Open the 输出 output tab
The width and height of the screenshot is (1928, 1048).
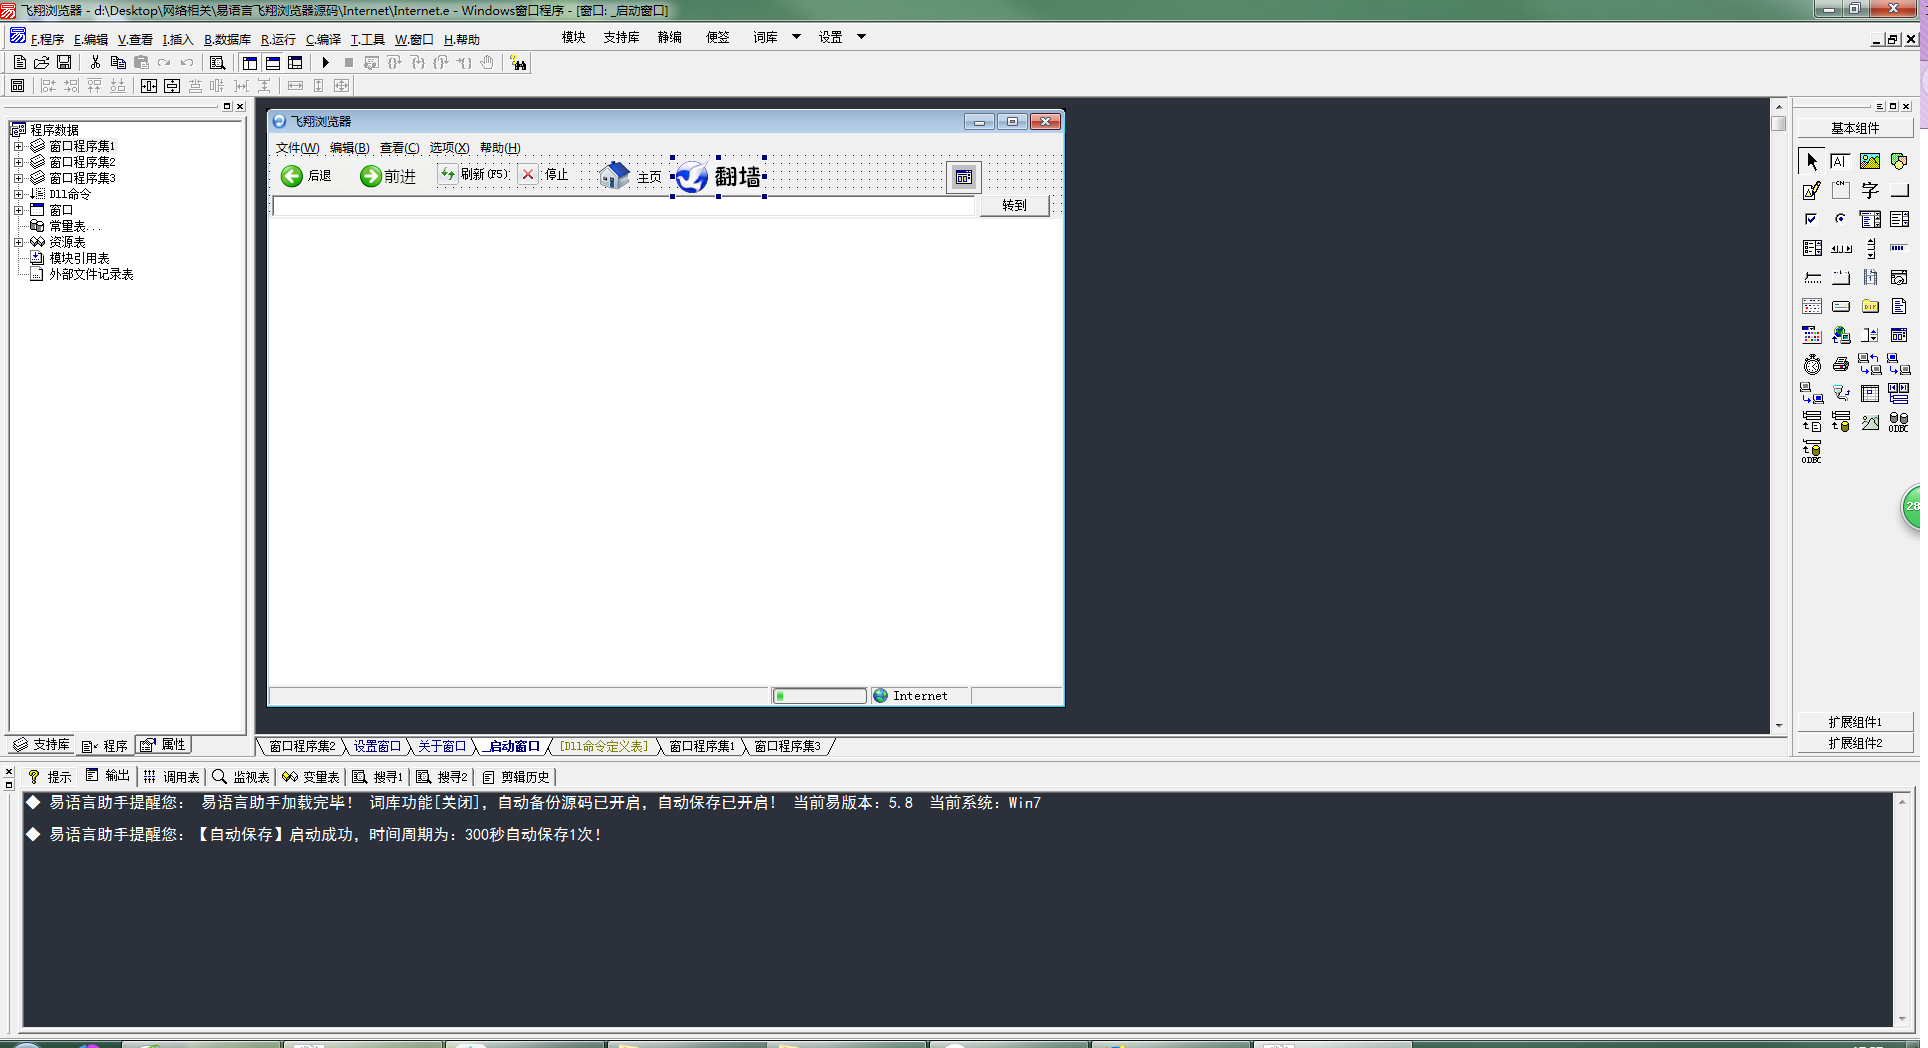tap(108, 776)
